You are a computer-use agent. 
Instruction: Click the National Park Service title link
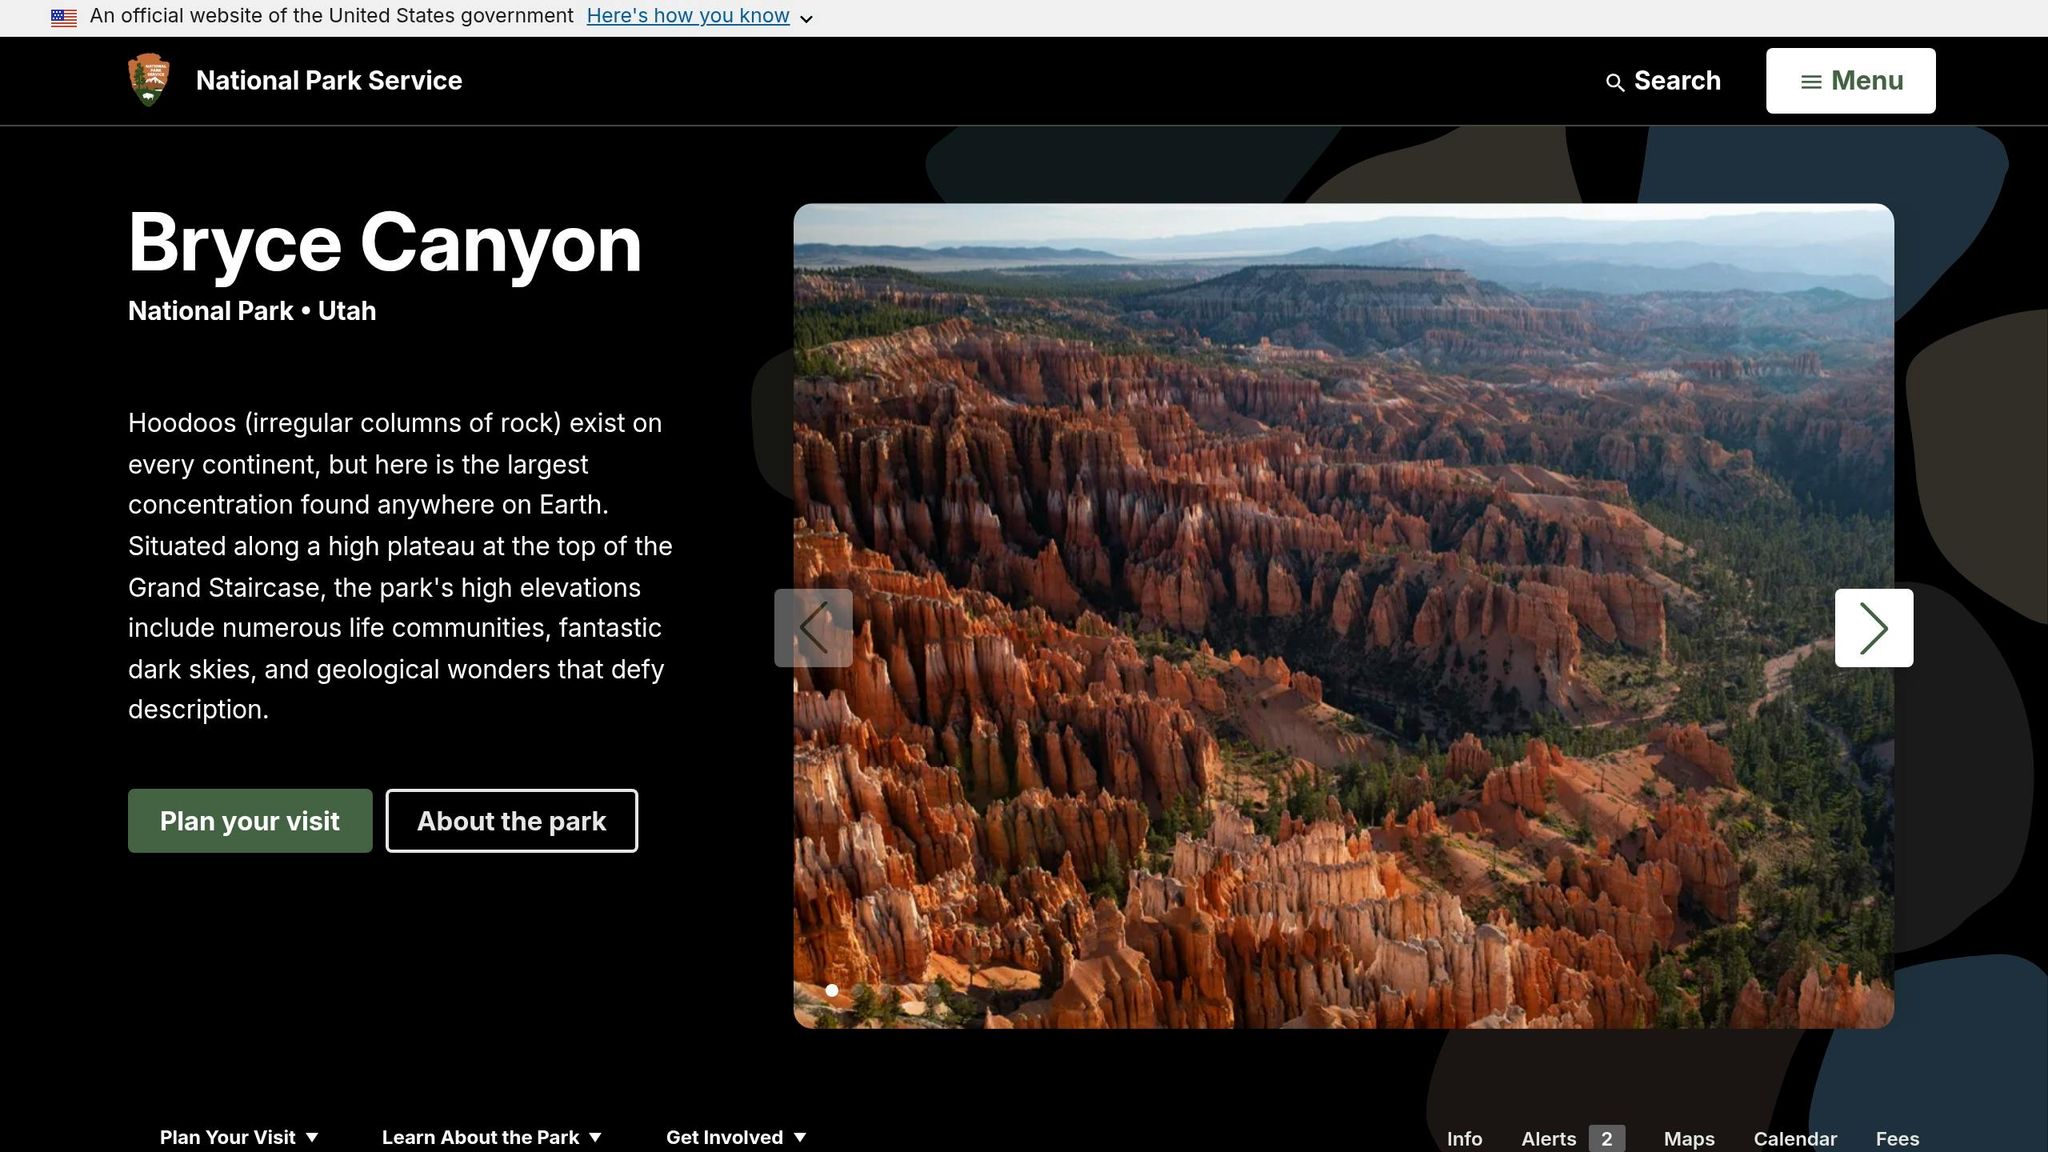[x=329, y=80]
